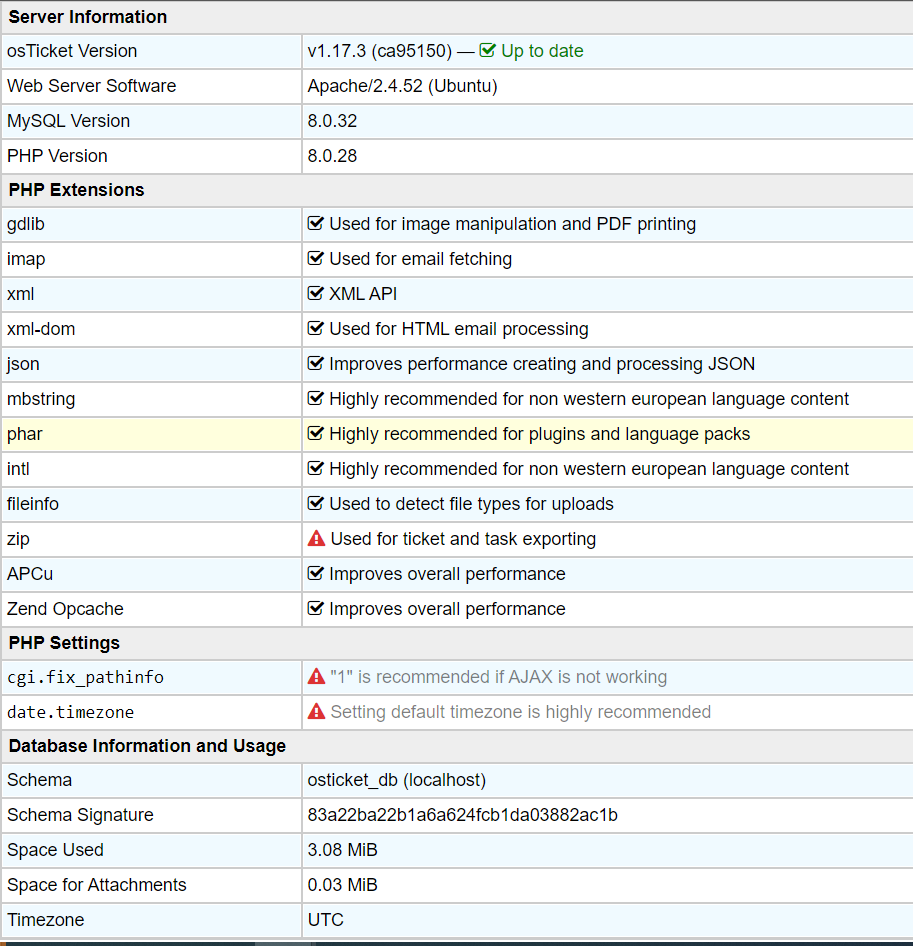The width and height of the screenshot is (913, 946).
Task: Click the gdlib check mark icon
Action: tap(316, 224)
